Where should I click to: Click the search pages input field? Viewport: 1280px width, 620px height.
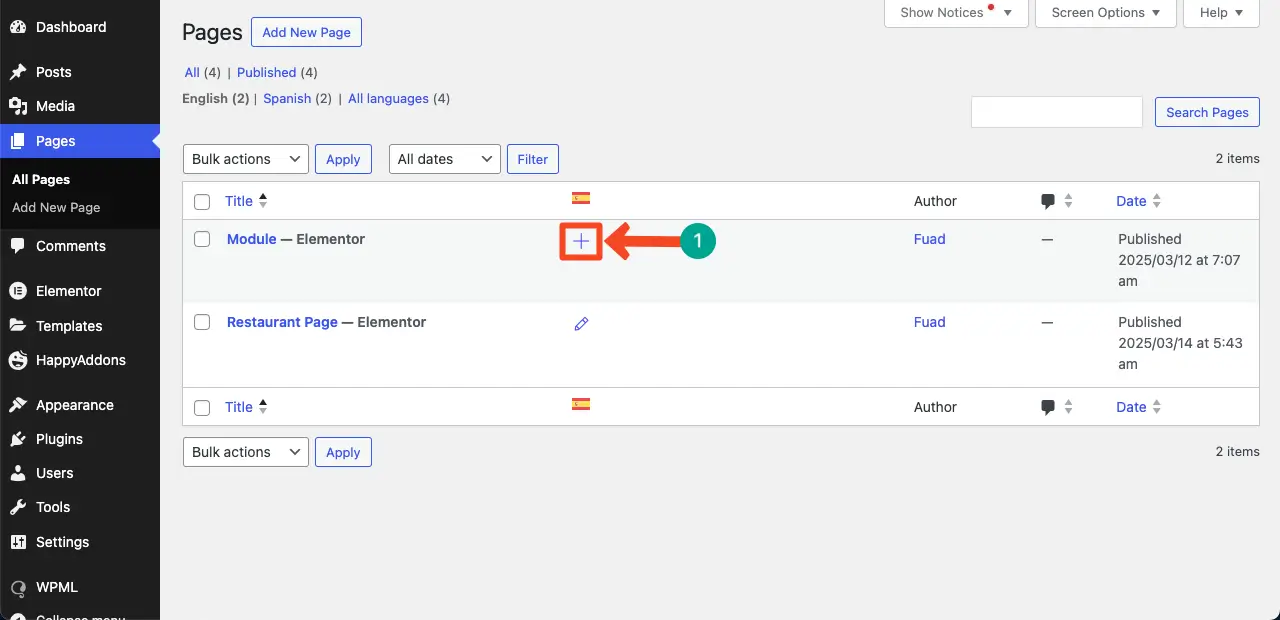[1057, 112]
